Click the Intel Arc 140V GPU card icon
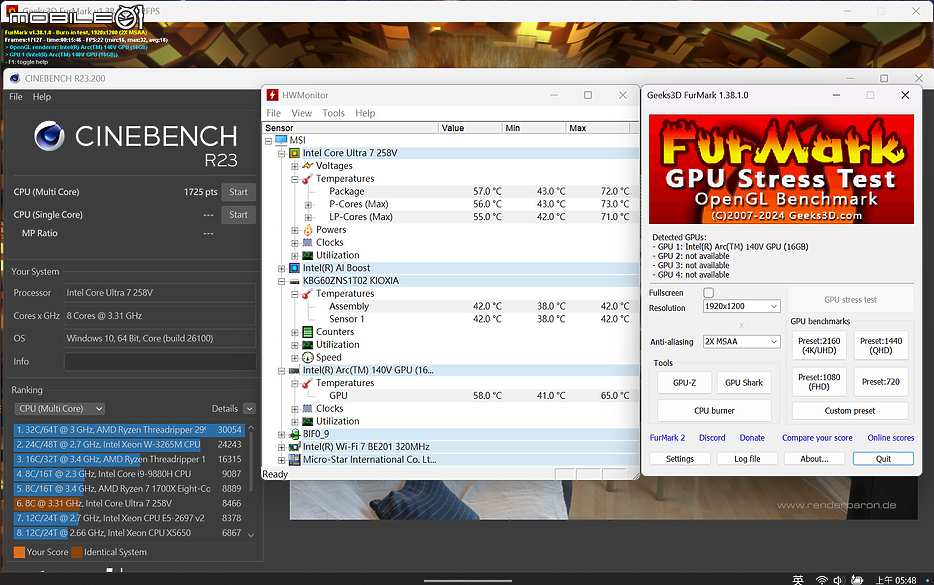 [294, 371]
